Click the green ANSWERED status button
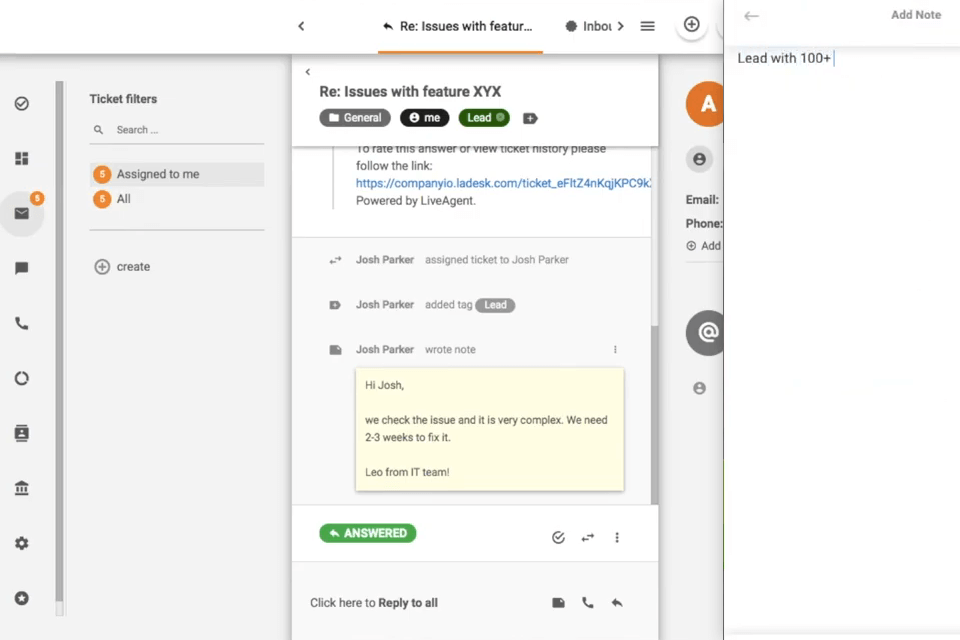960x640 pixels. [367, 533]
